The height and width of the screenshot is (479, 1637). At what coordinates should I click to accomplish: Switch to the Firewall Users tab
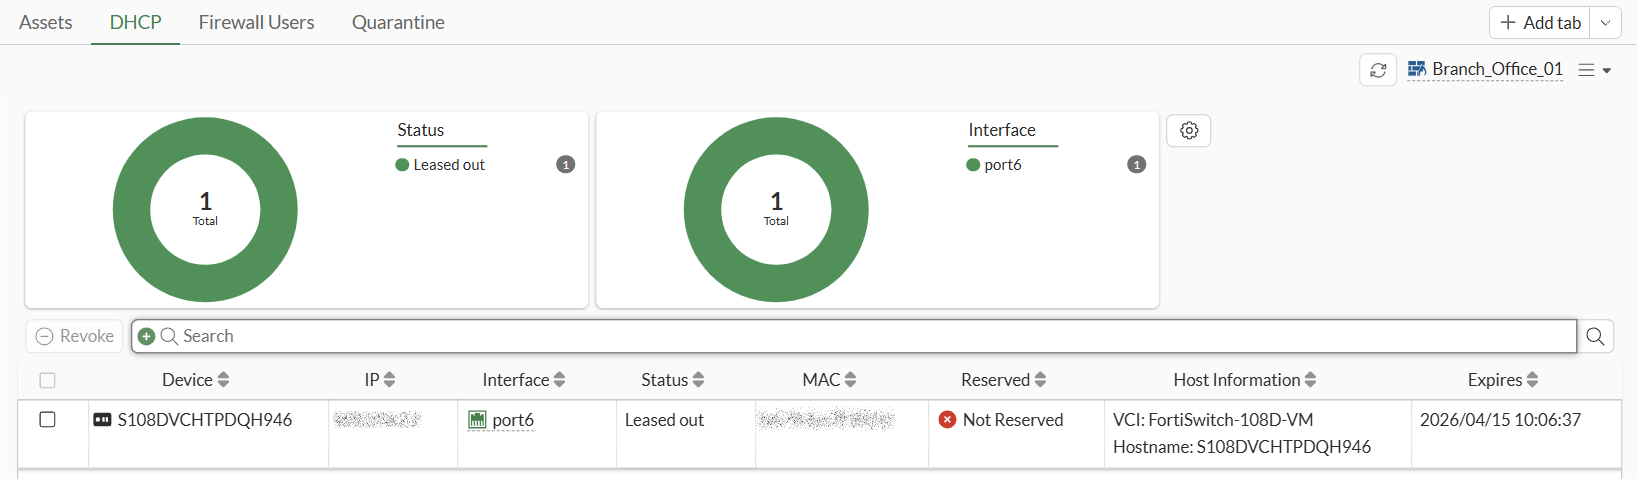click(256, 22)
